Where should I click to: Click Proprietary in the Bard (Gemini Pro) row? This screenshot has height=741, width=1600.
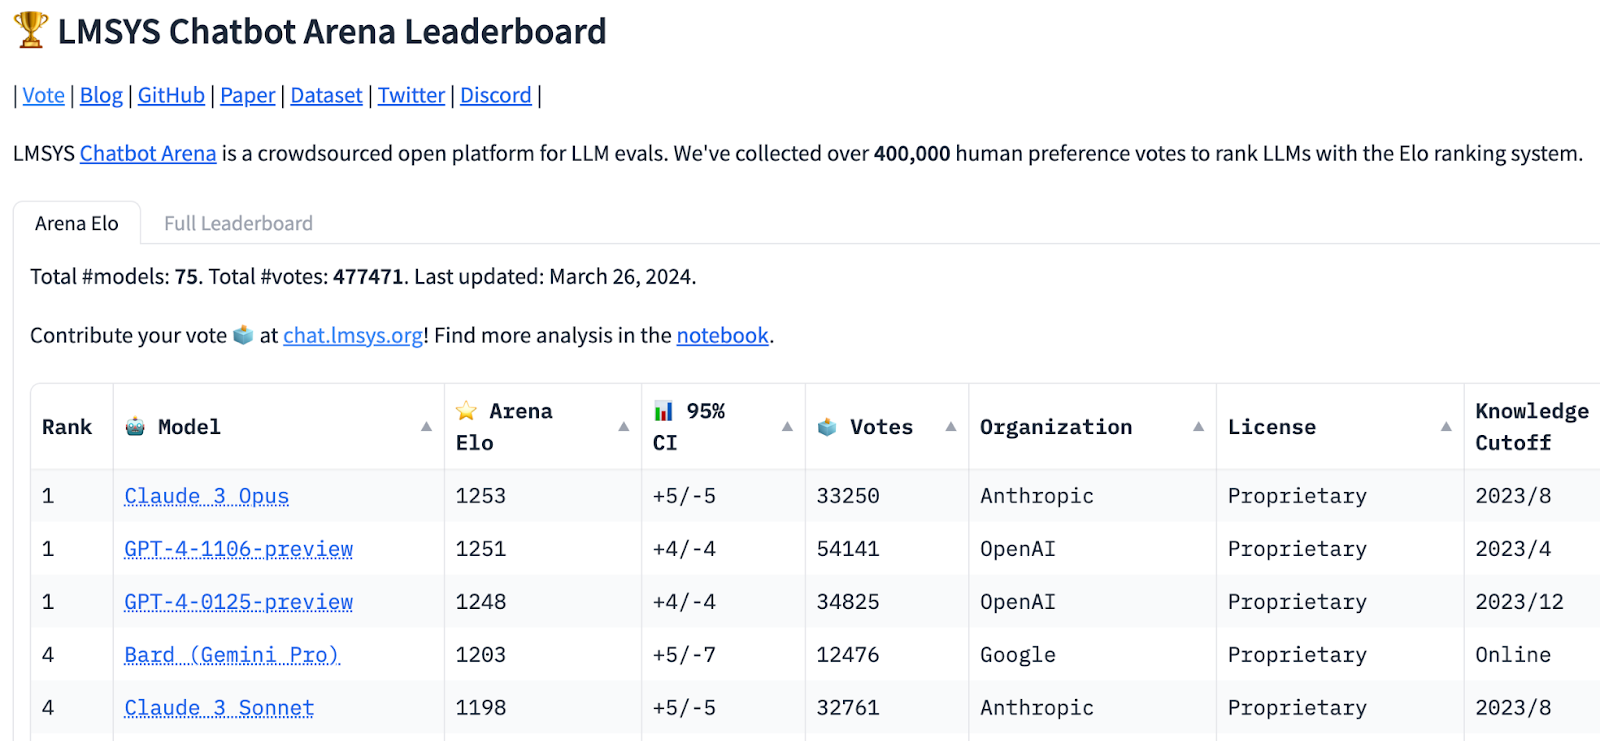(1297, 655)
